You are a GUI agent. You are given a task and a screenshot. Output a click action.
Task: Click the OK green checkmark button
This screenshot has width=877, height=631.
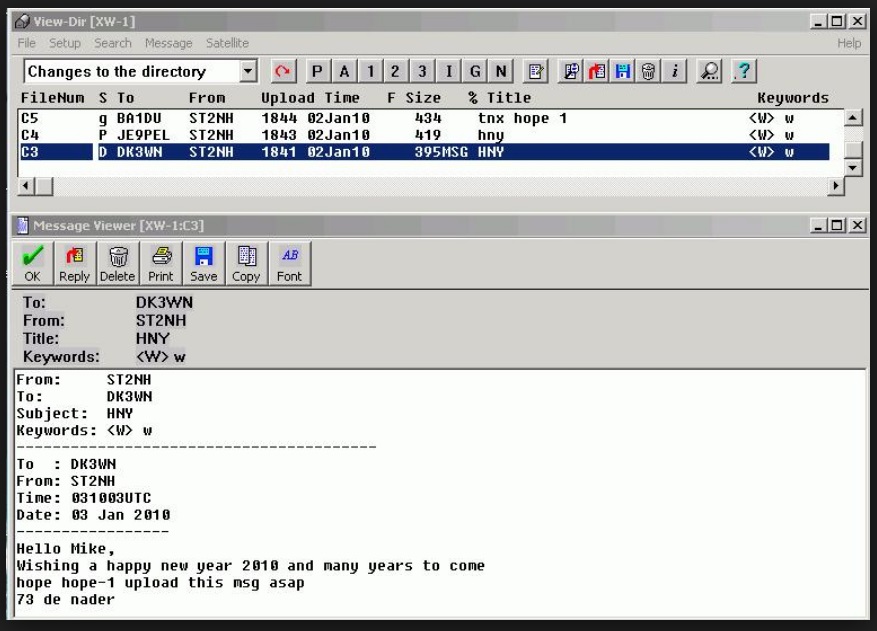[33, 263]
